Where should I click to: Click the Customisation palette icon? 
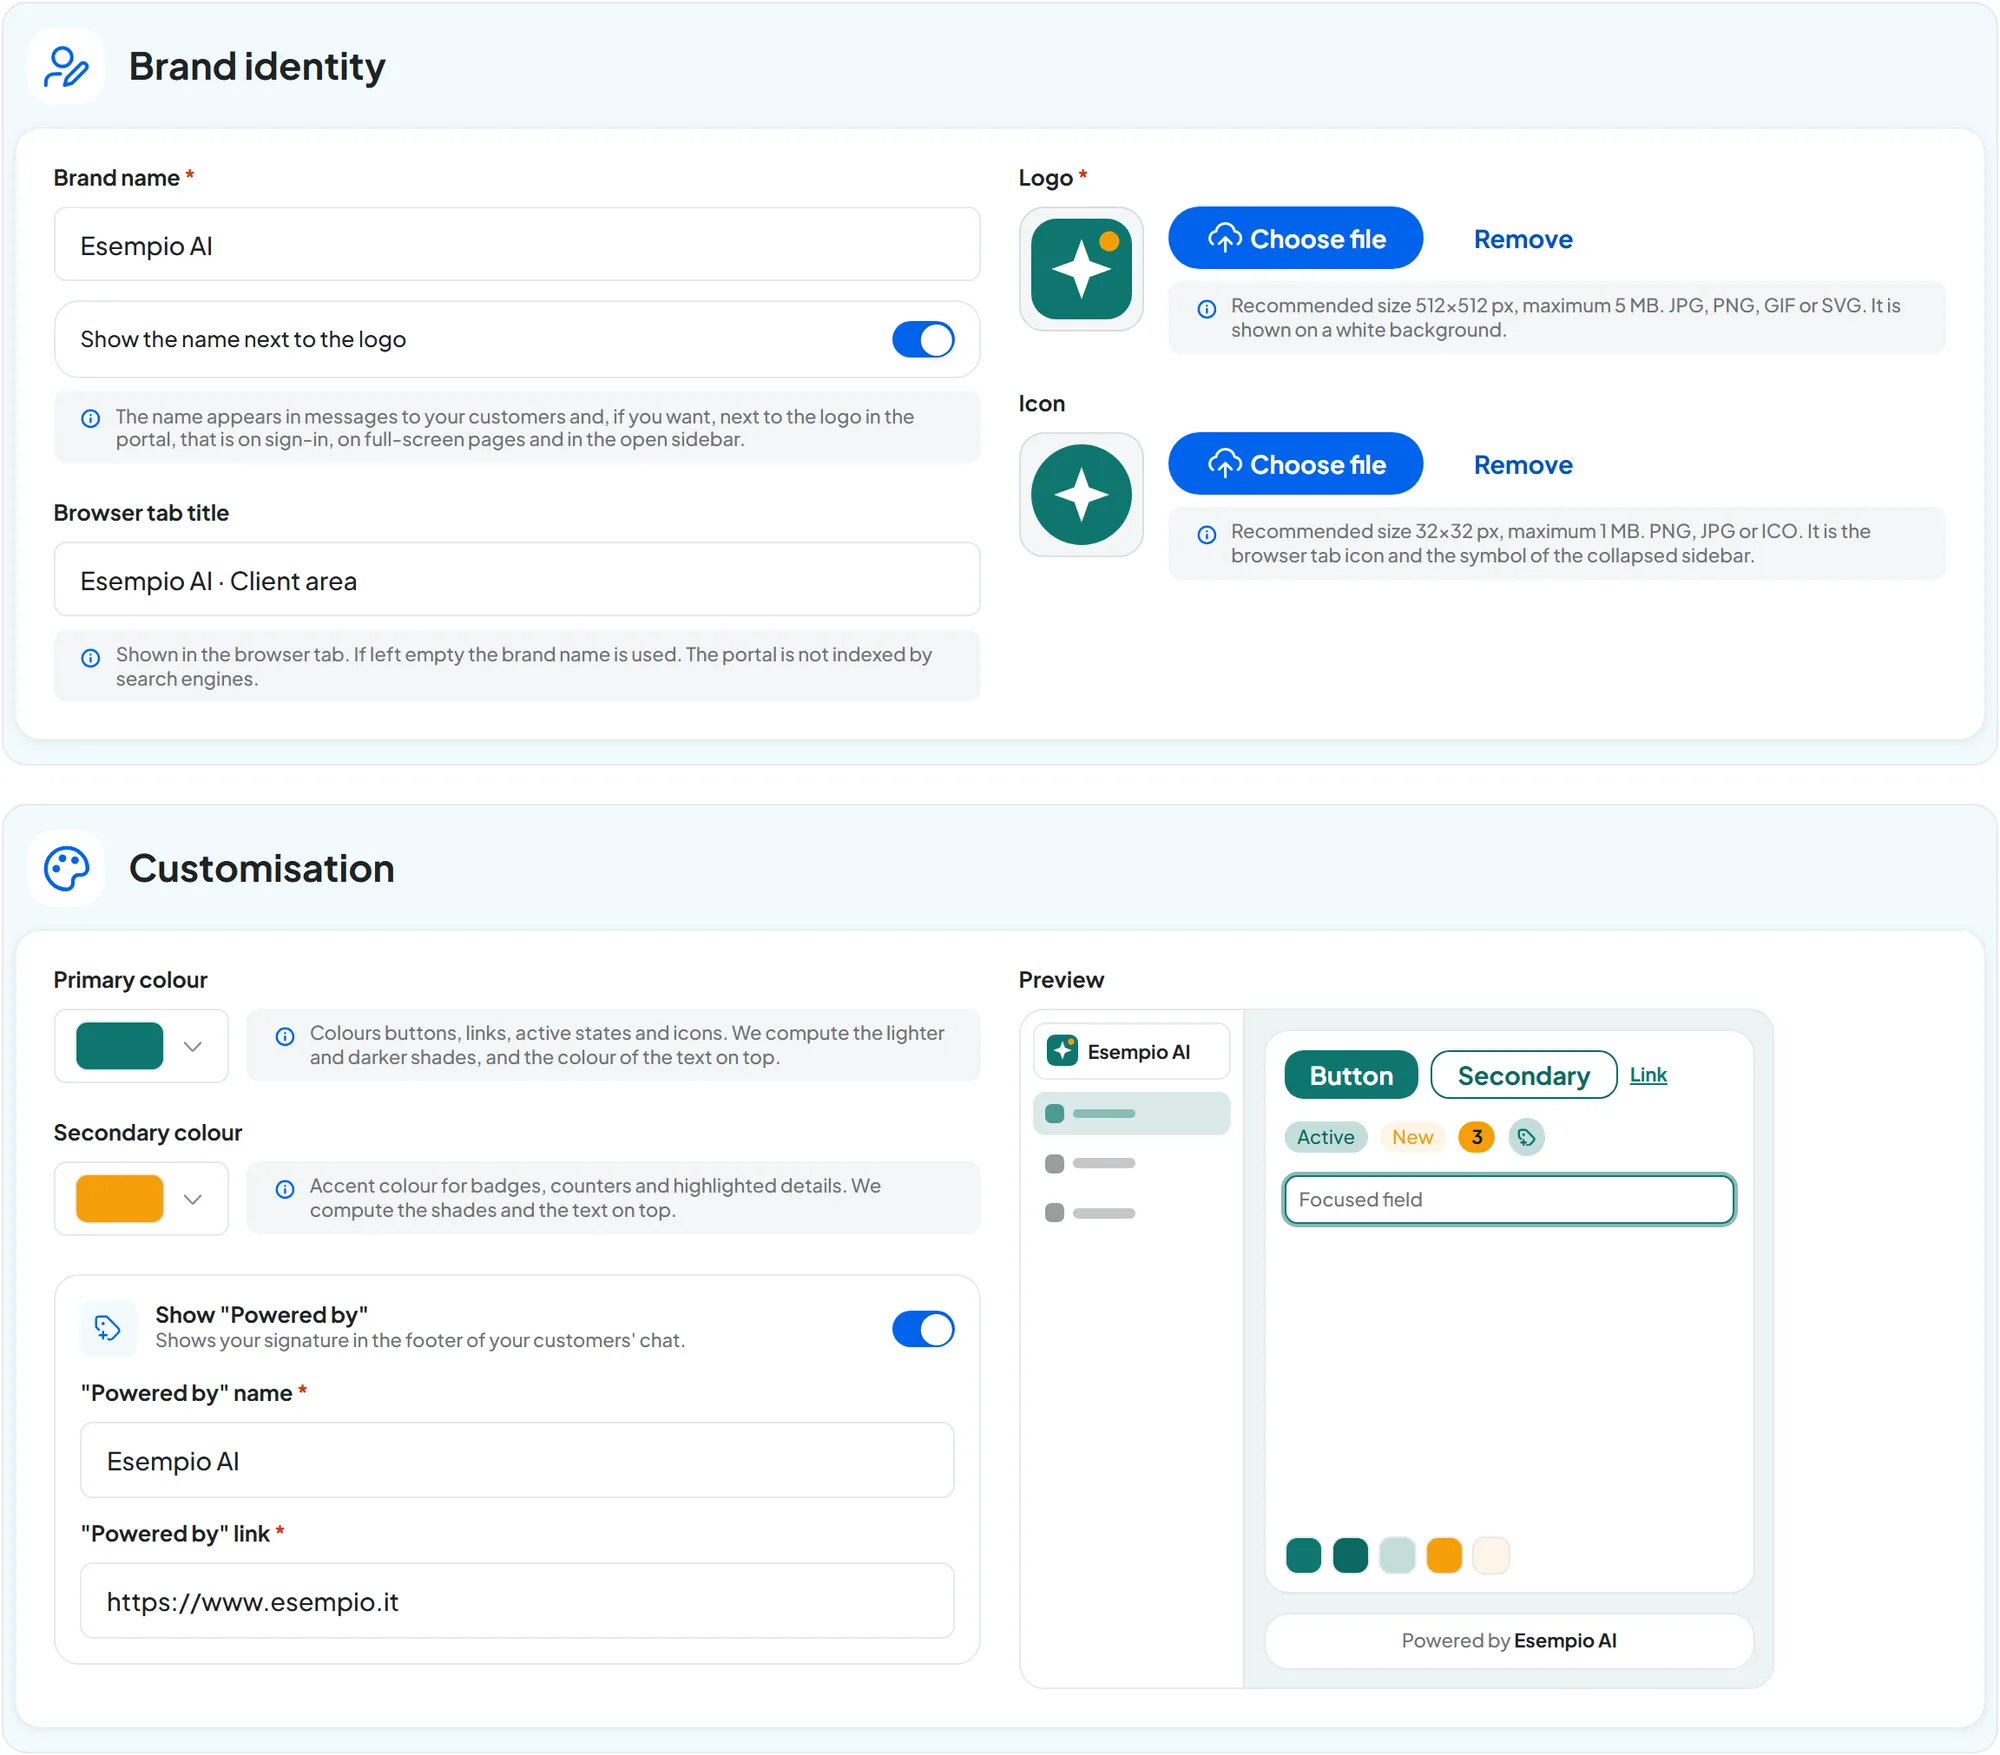pyautogui.click(x=66, y=868)
